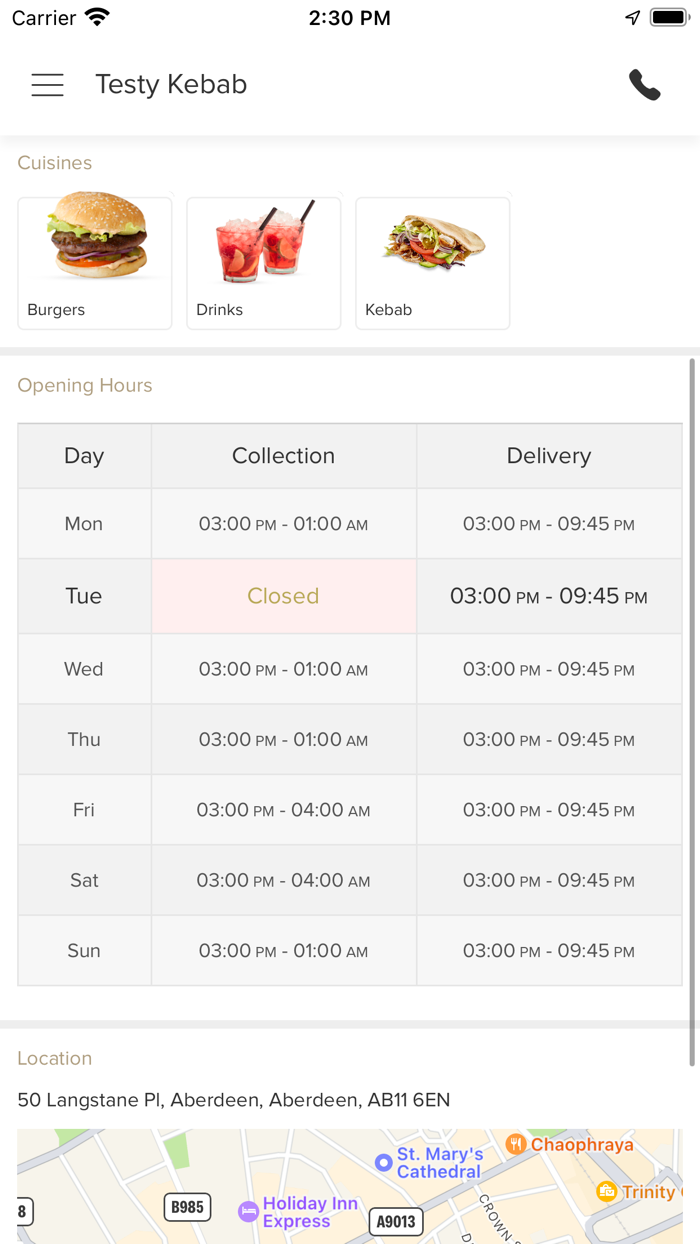Tap the Chaophraya restaurant map marker
The width and height of the screenshot is (700, 1244).
tap(516, 1144)
